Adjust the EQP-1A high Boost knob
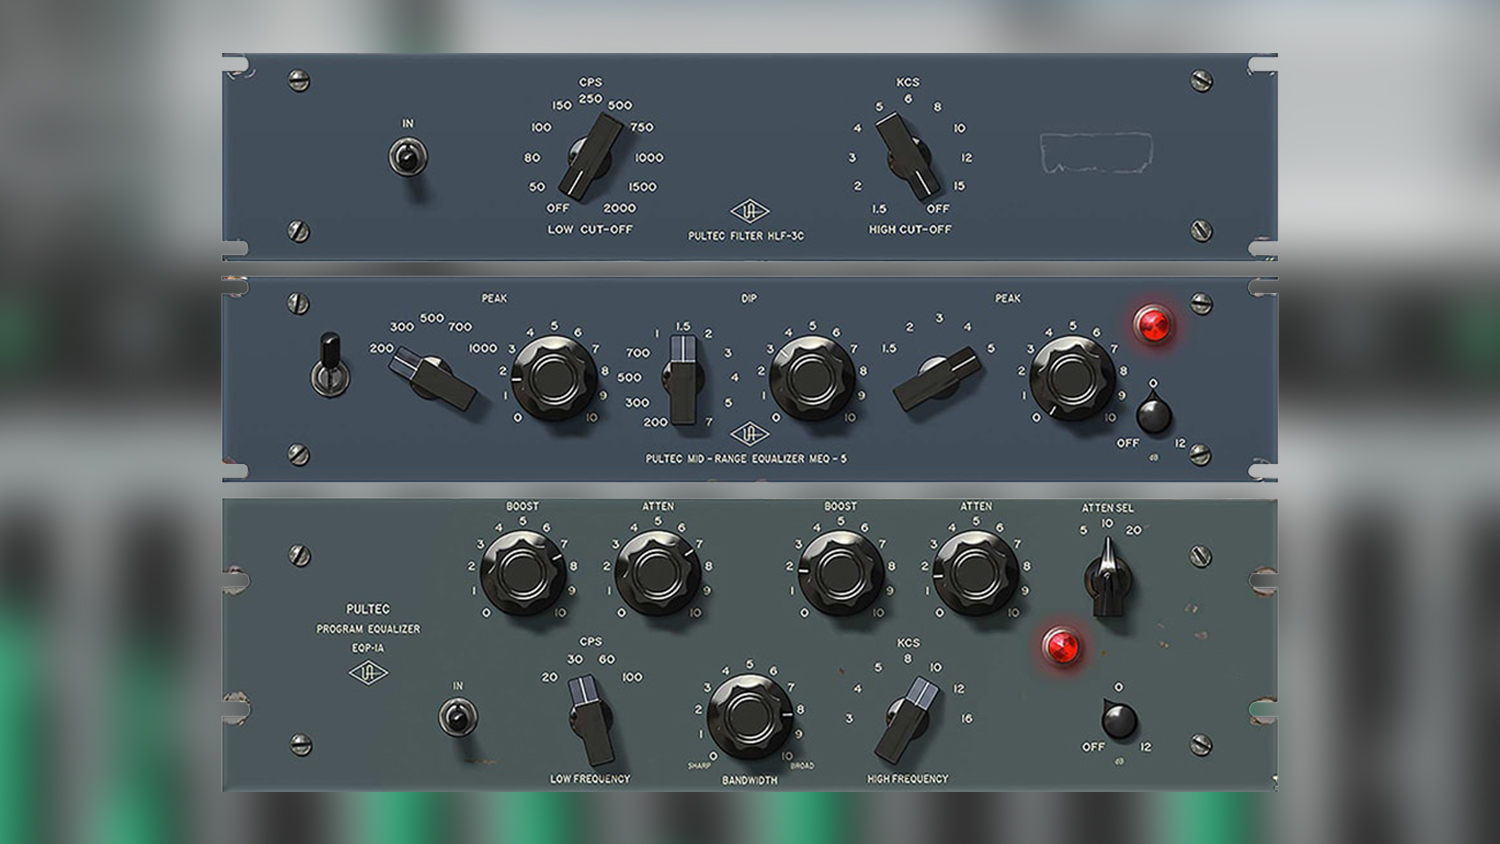Screen dimensions: 1500x844 tap(840, 573)
